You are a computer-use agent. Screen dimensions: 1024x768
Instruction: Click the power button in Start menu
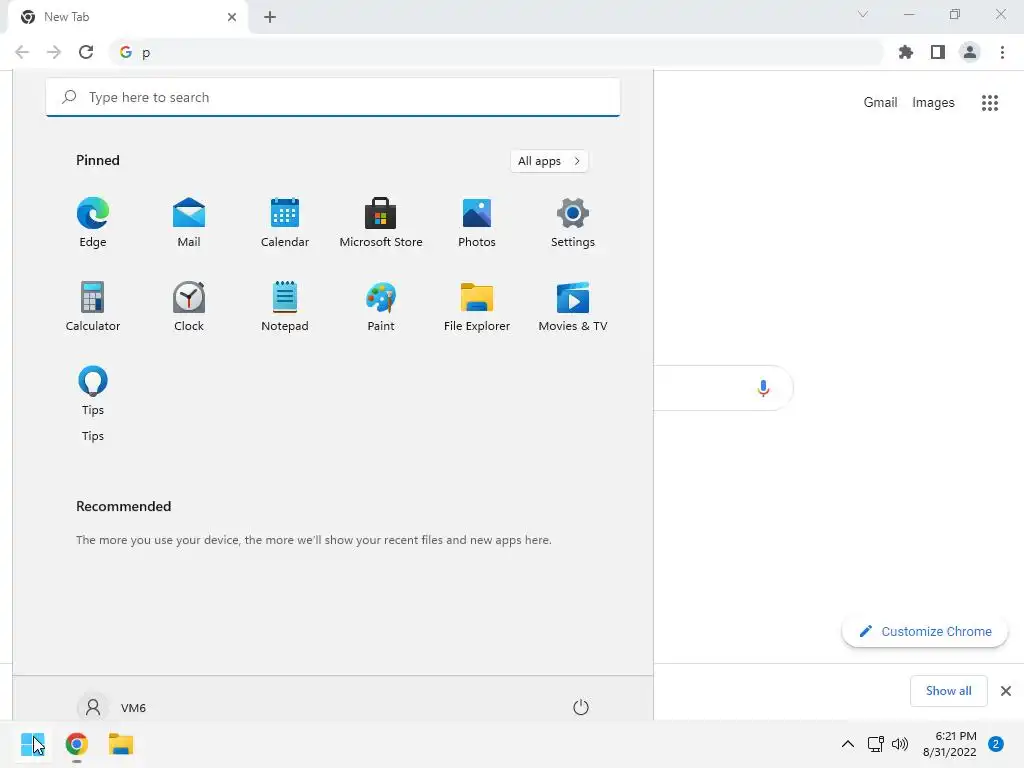pos(581,707)
